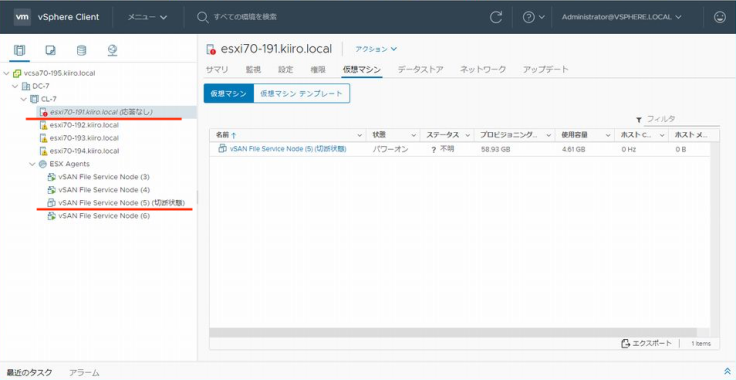Open the help question-mark menu
Image resolution: width=736 pixels, height=380 pixels.
click(534, 17)
